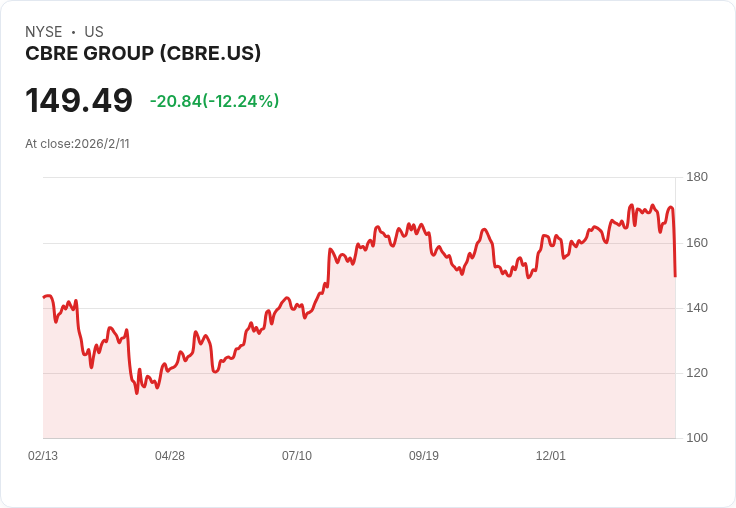Click the 120 y-axis price label
This screenshot has height=508, width=736.
tap(697, 373)
